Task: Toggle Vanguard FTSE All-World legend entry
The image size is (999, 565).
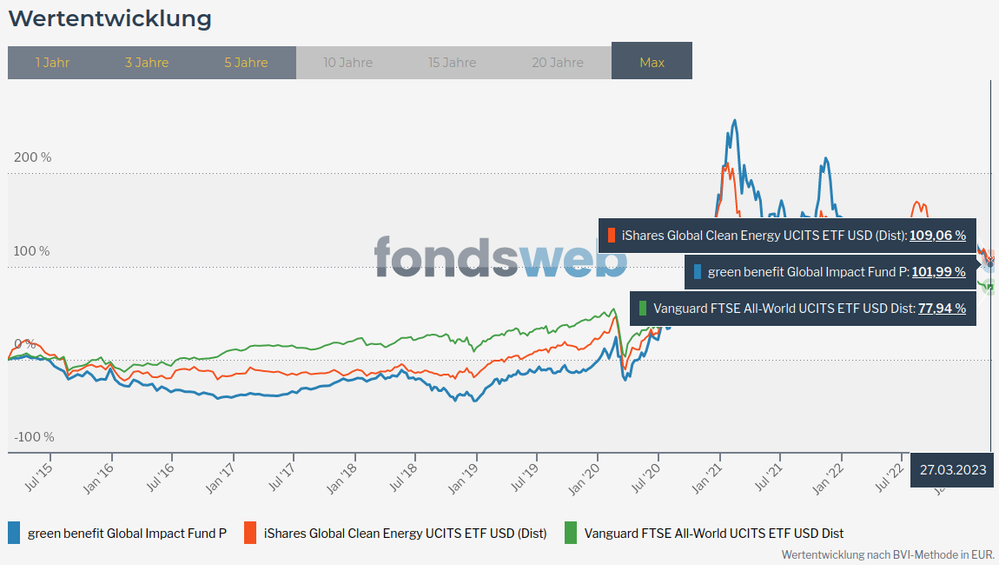Action: coord(714,533)
